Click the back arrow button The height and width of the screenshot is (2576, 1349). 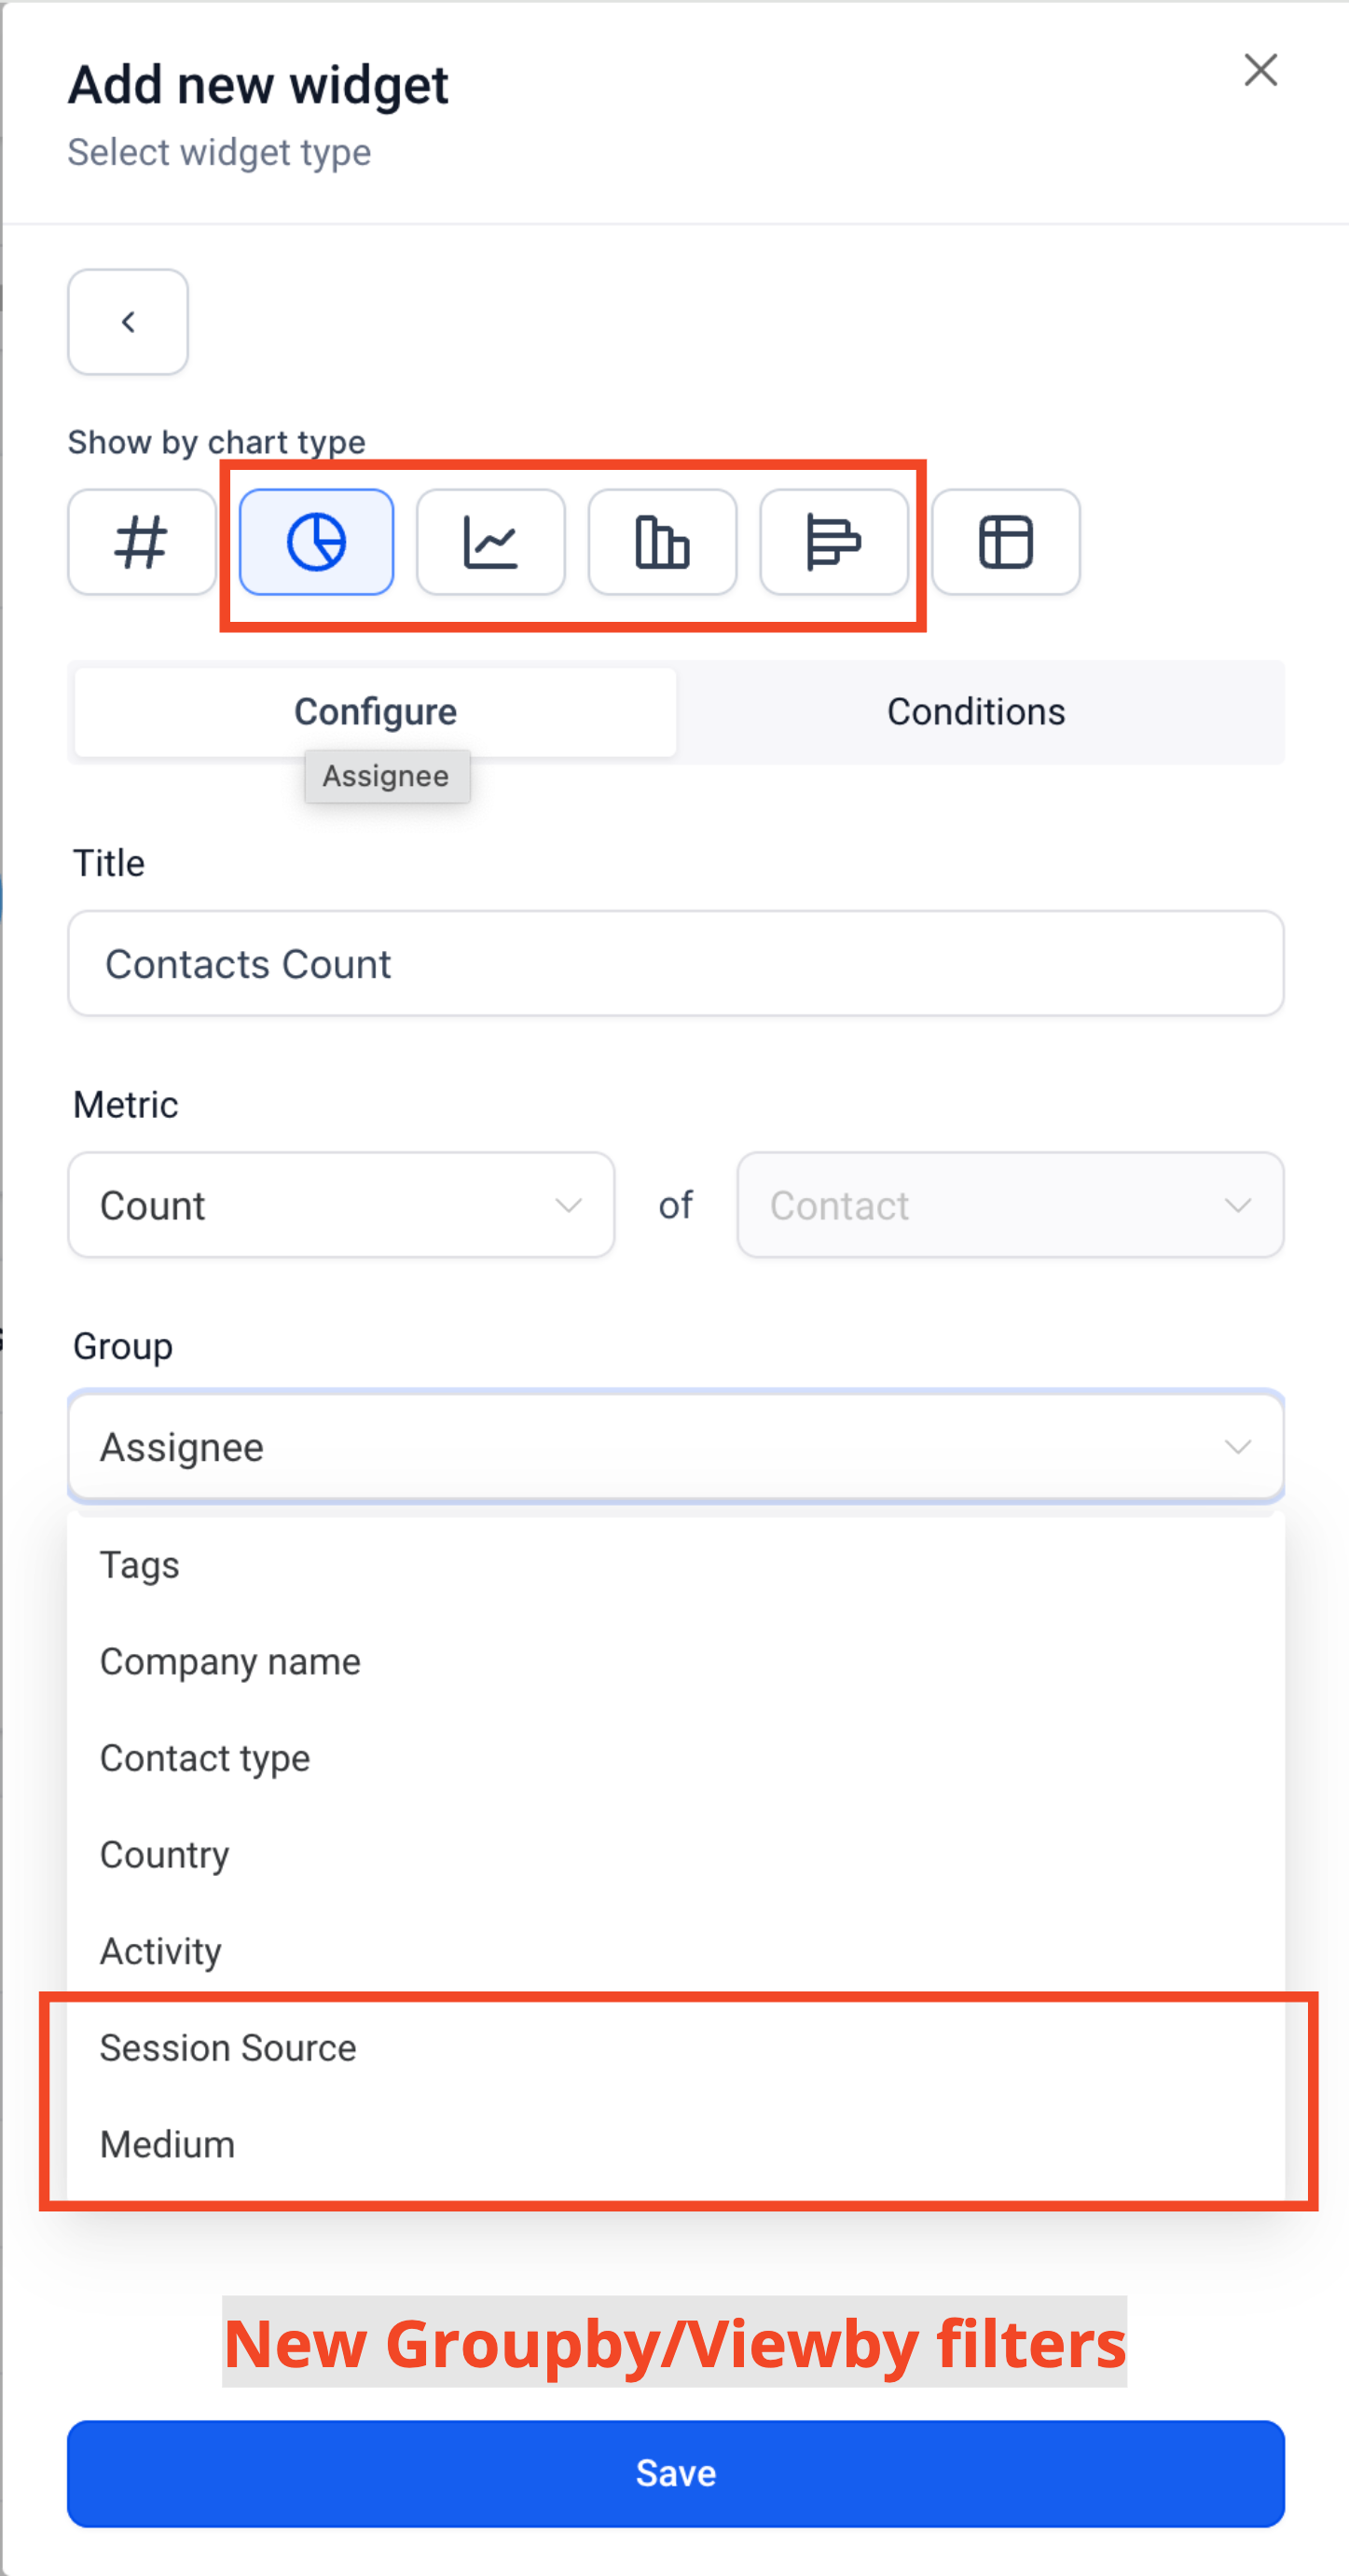coord(128,322)
